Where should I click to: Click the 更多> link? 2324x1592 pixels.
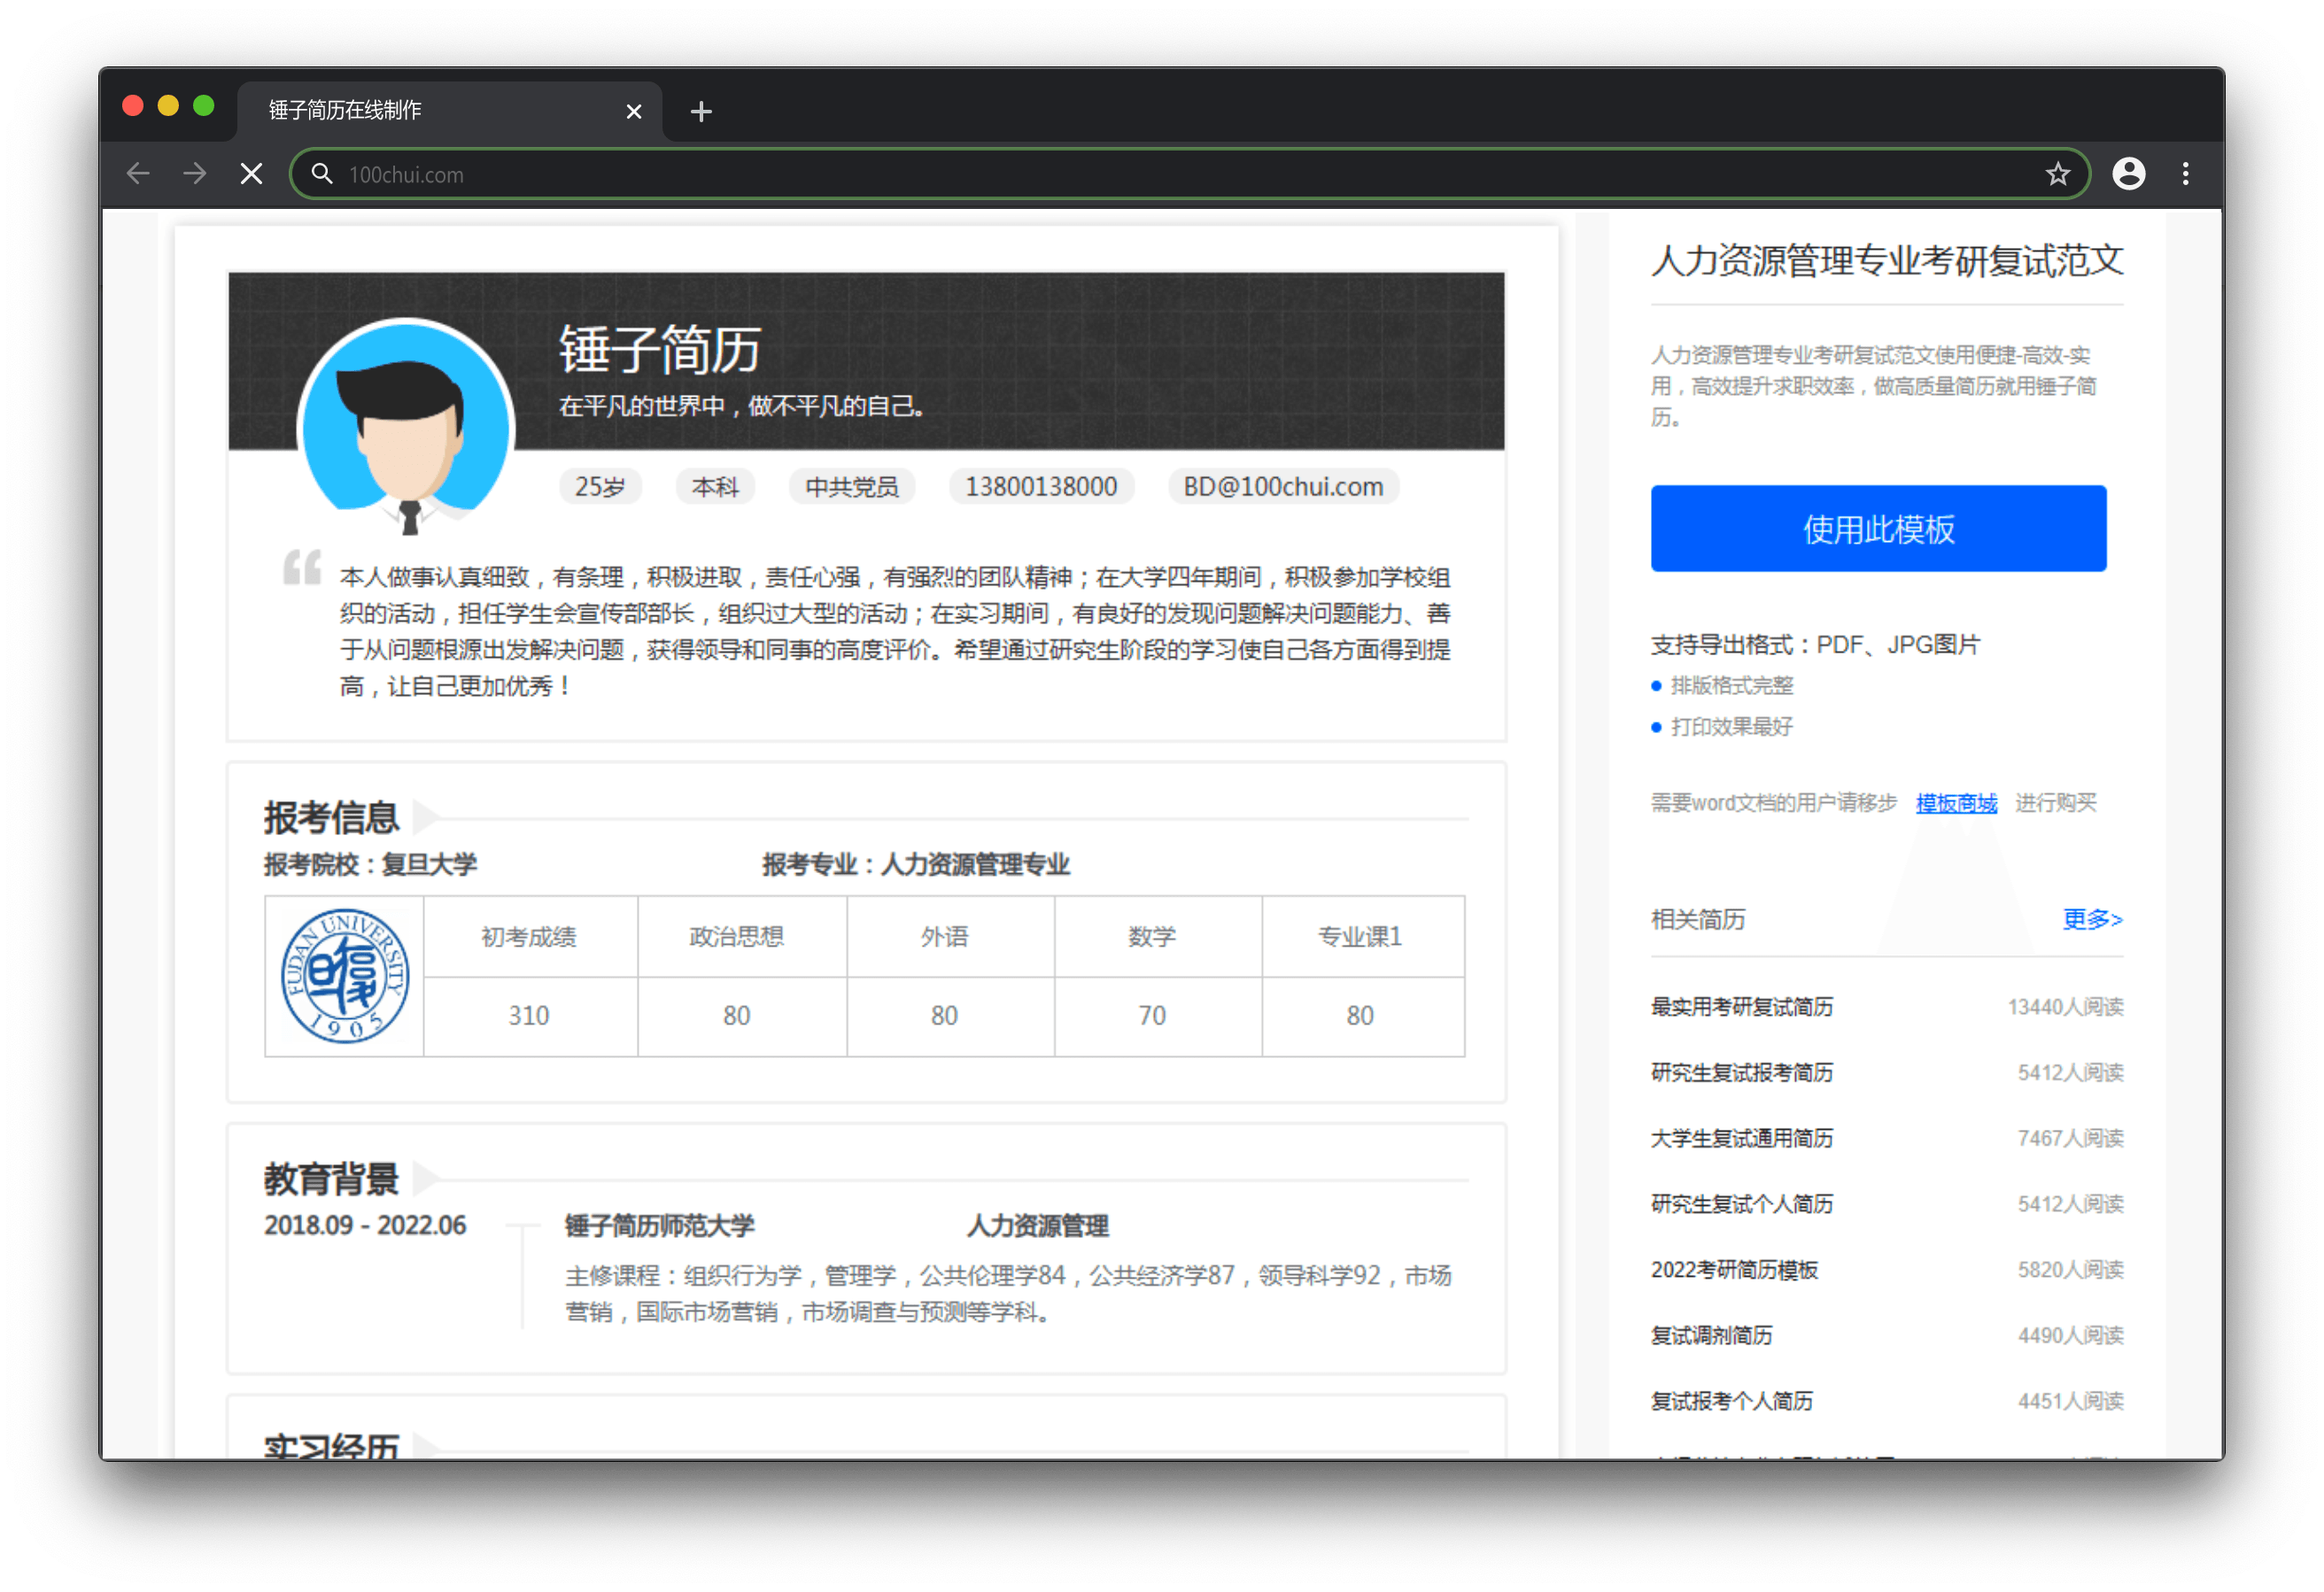[2092, 919]
